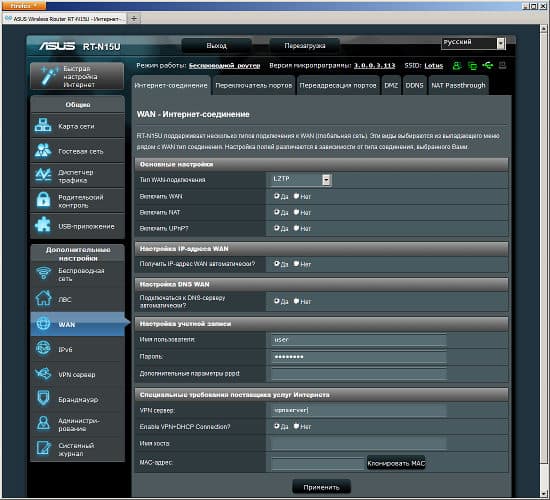
Task: Select 'Да' for Enable VPN+DHCP Connection
Action: click(276, 426)
